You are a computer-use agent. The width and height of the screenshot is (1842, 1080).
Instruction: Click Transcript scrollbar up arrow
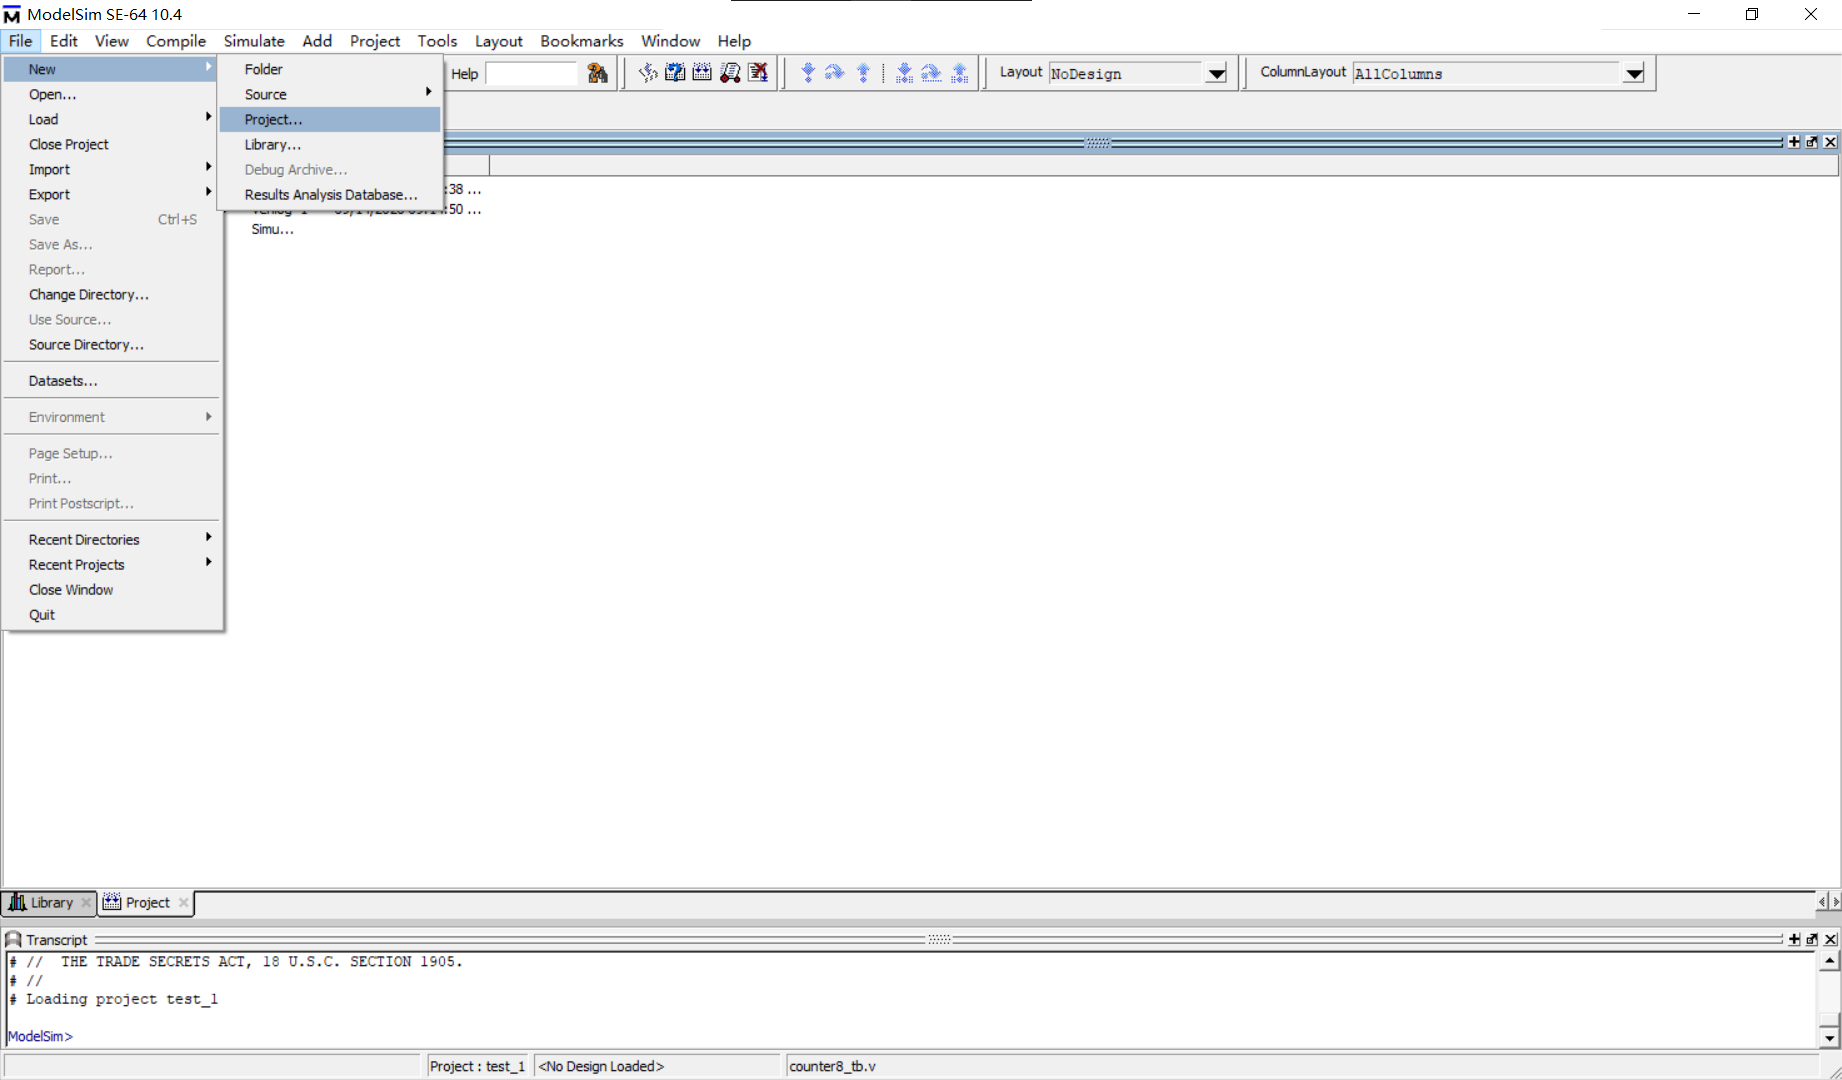1829,961
